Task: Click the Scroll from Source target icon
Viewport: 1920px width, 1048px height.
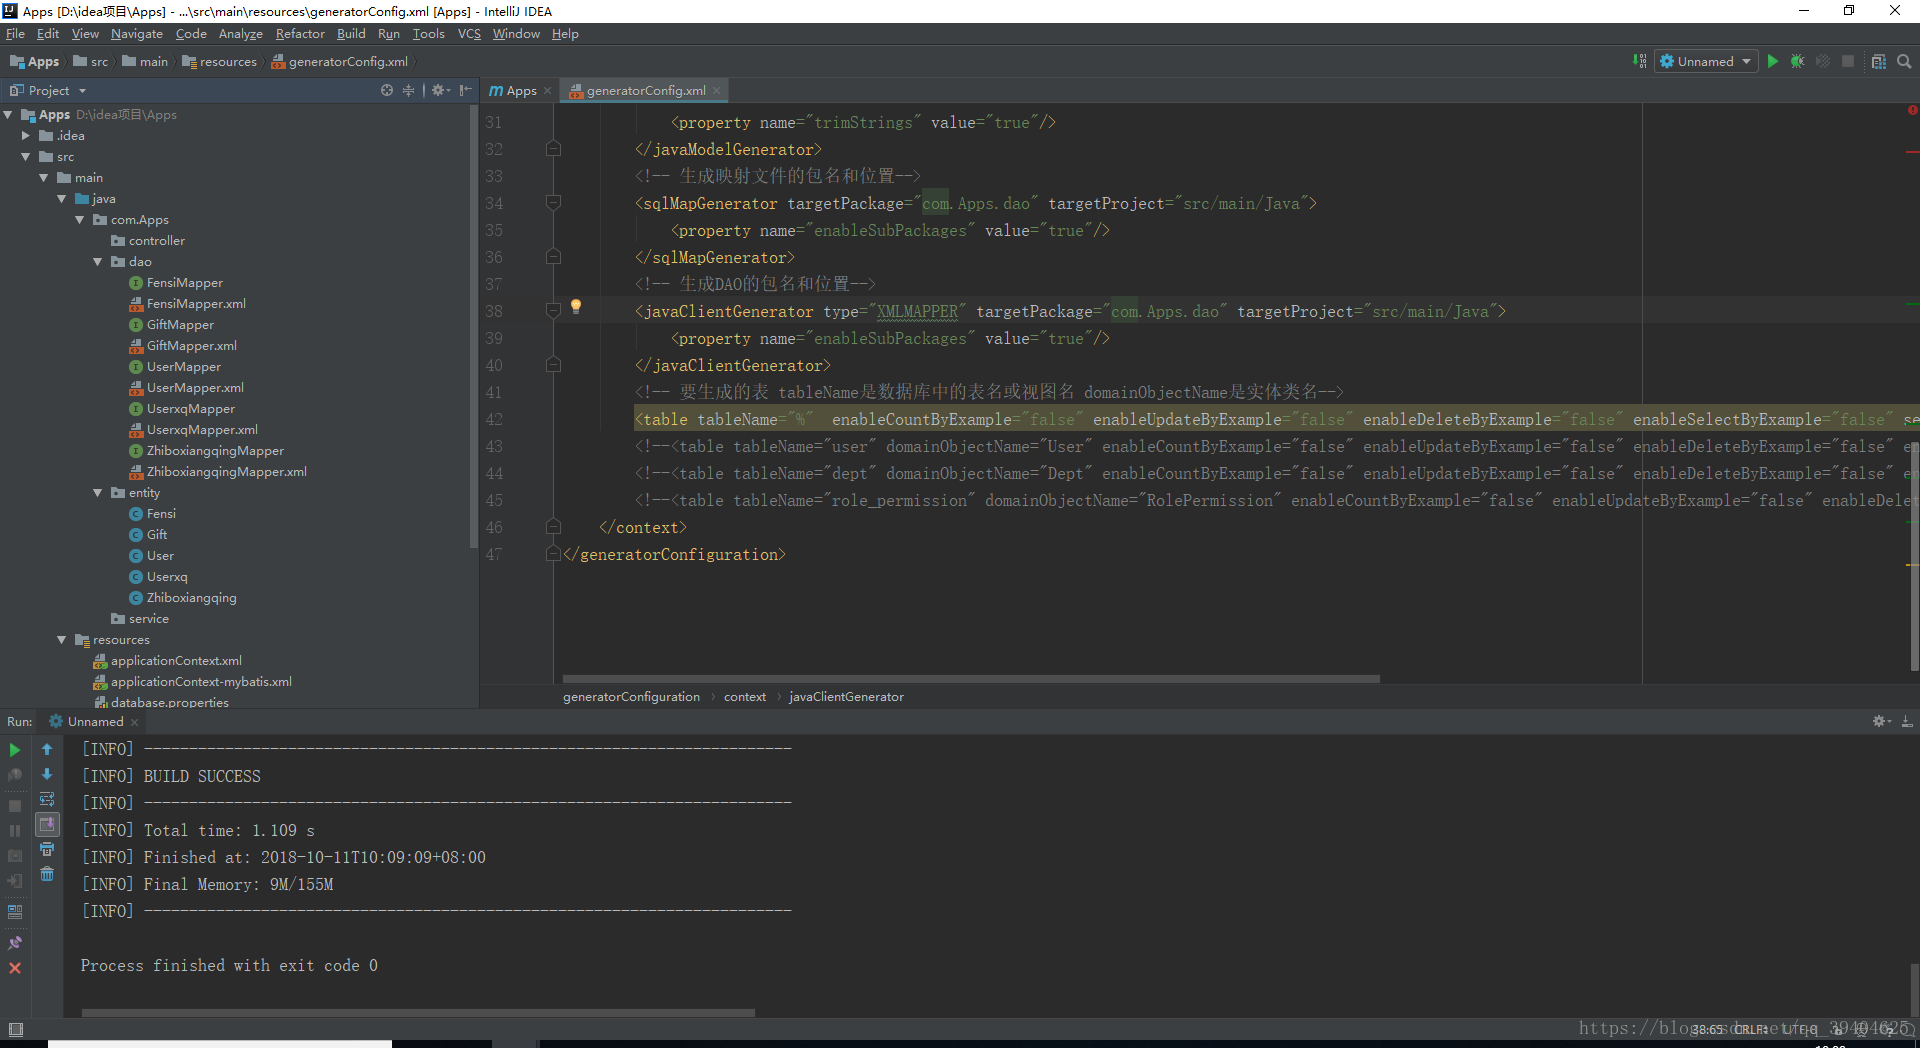Action: (x=387, y=90)
